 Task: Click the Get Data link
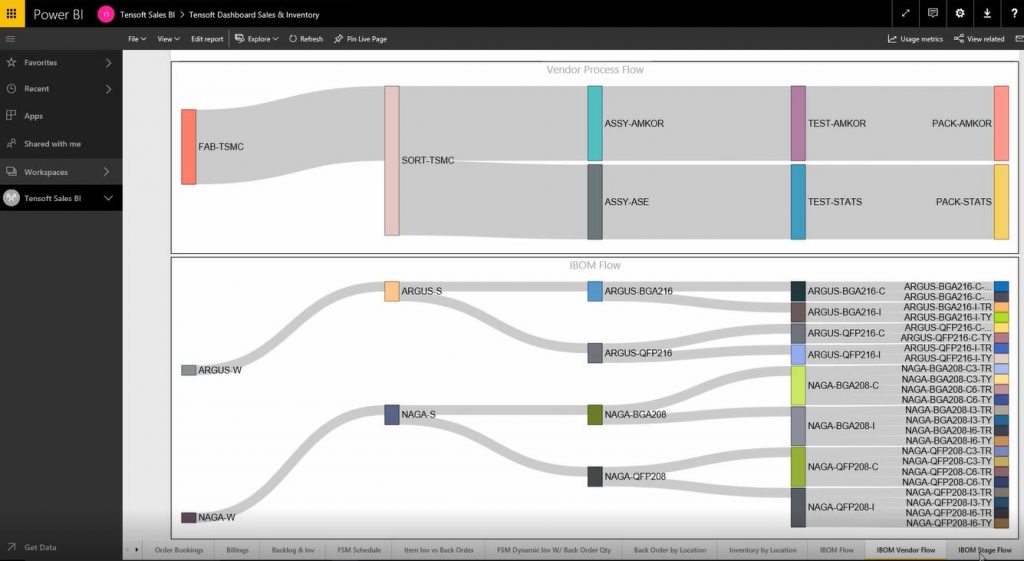tap(40, 547)
